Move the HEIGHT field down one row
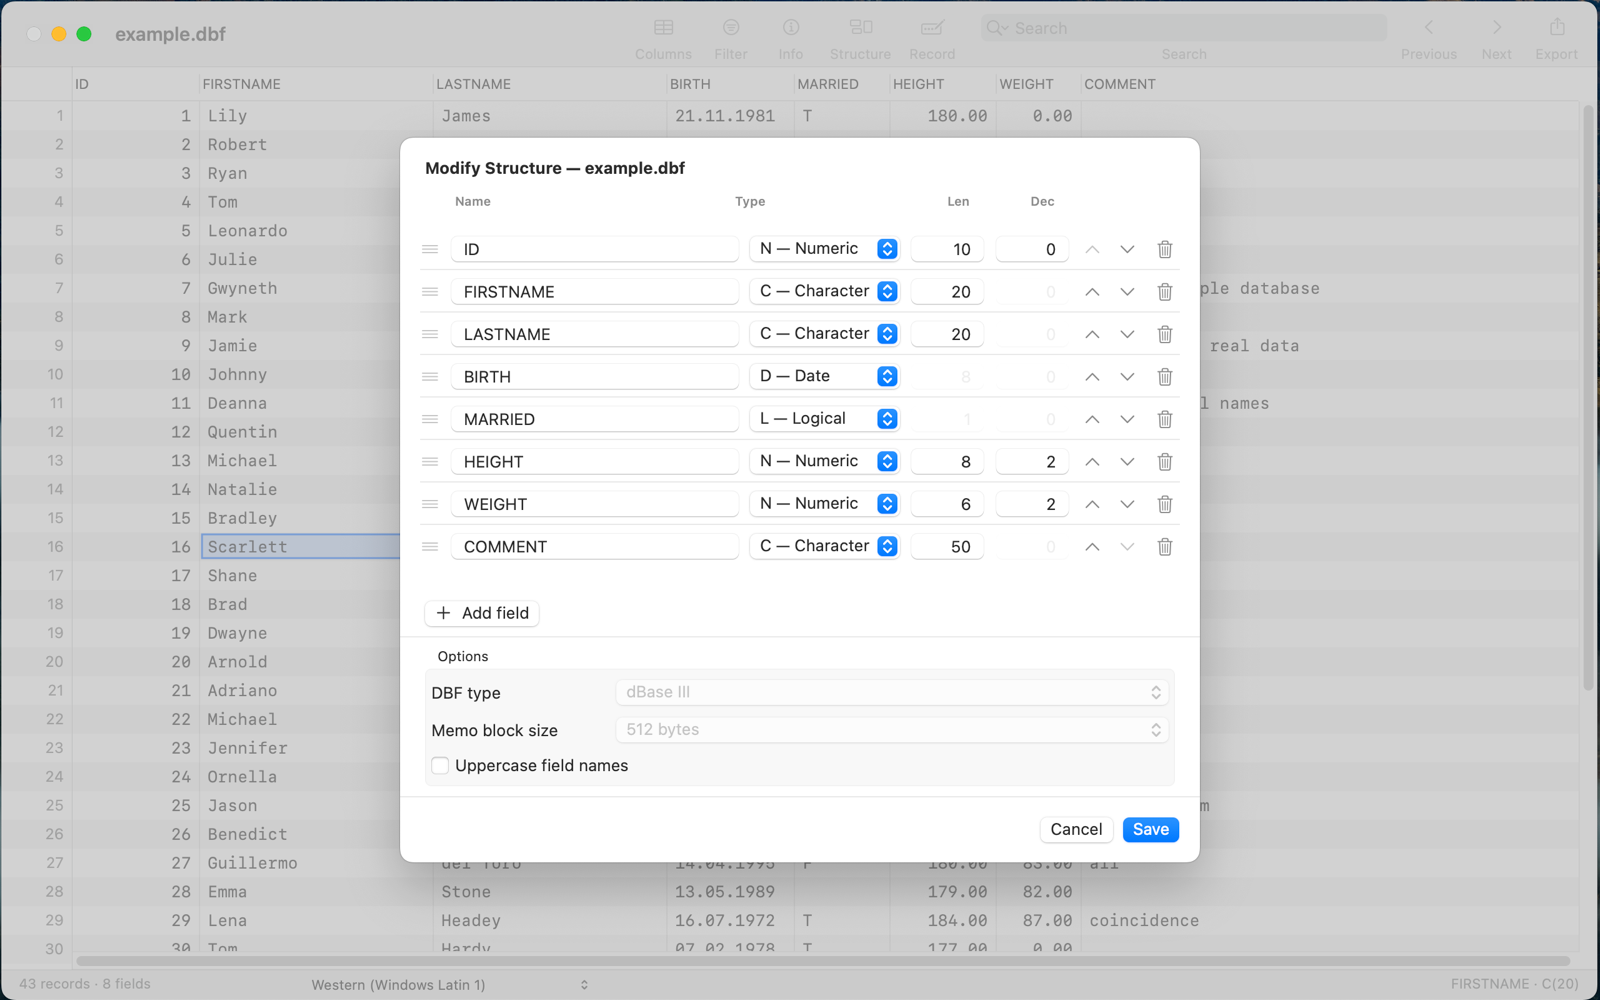 tap(1127, 462)
